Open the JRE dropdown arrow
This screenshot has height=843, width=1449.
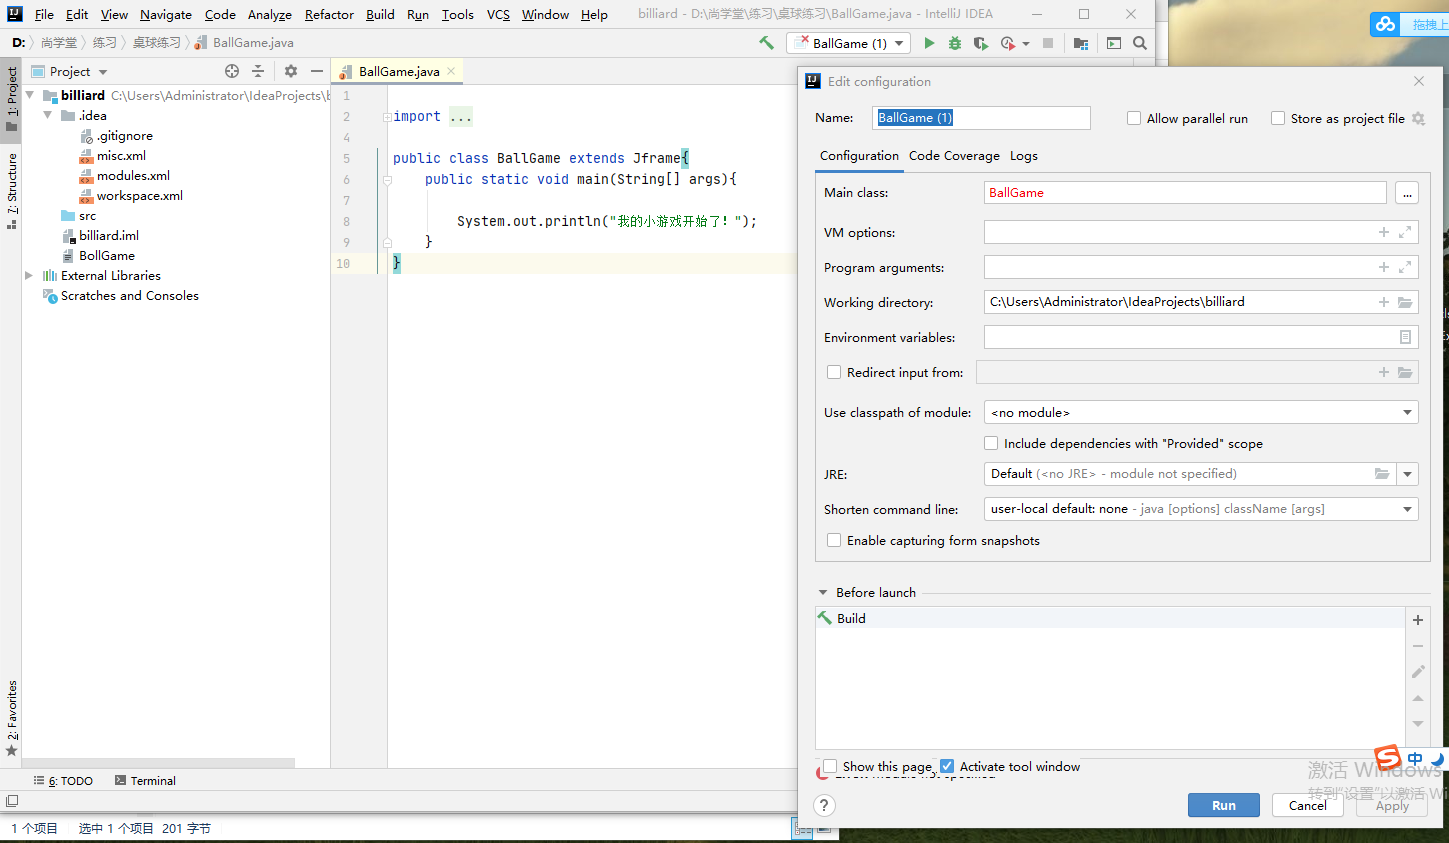(x=1407, y=474)
